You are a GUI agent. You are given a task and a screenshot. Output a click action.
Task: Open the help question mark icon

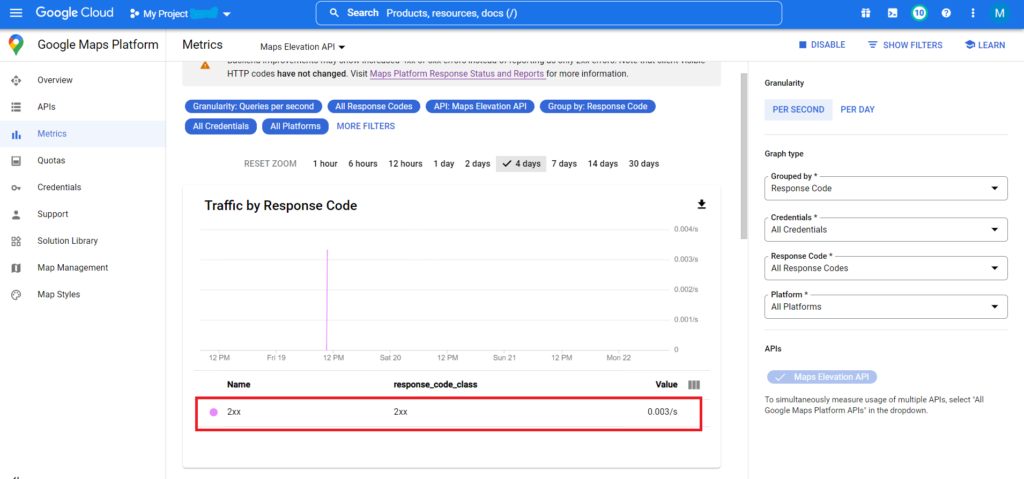[x=946, y=13]
